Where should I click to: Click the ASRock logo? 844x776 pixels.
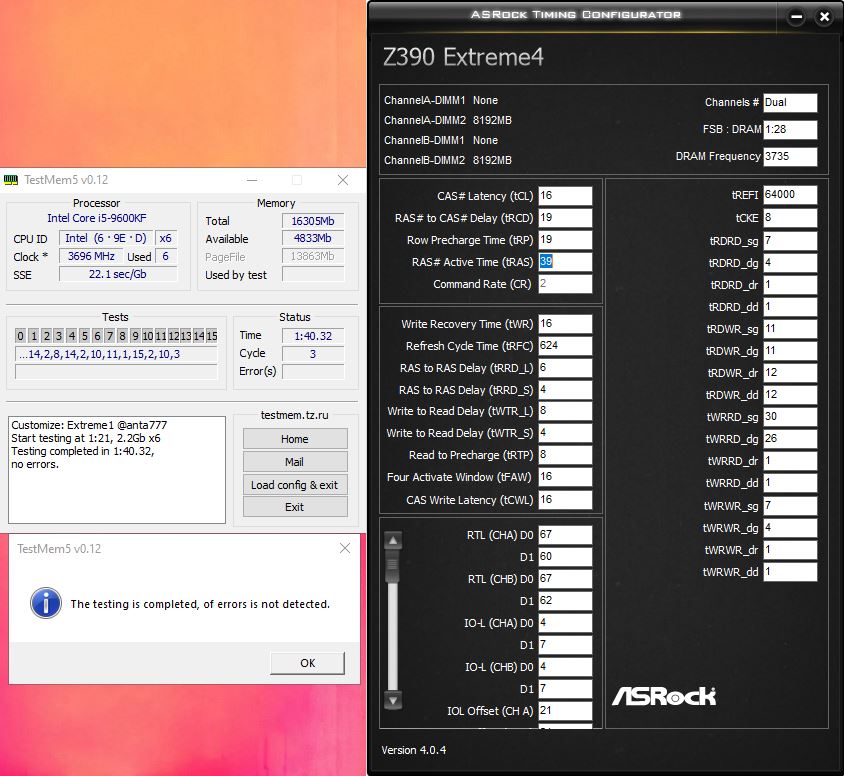pyautogui.click(x=664, y=696)
